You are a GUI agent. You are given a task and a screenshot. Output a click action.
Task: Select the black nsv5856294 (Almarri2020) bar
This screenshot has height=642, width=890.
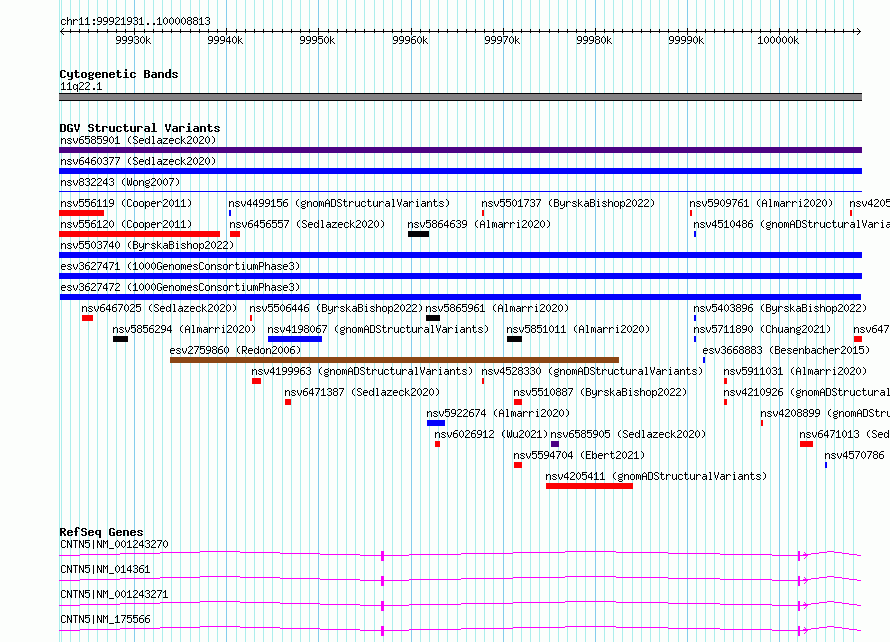pyautogui.click(x=120, y=339)
